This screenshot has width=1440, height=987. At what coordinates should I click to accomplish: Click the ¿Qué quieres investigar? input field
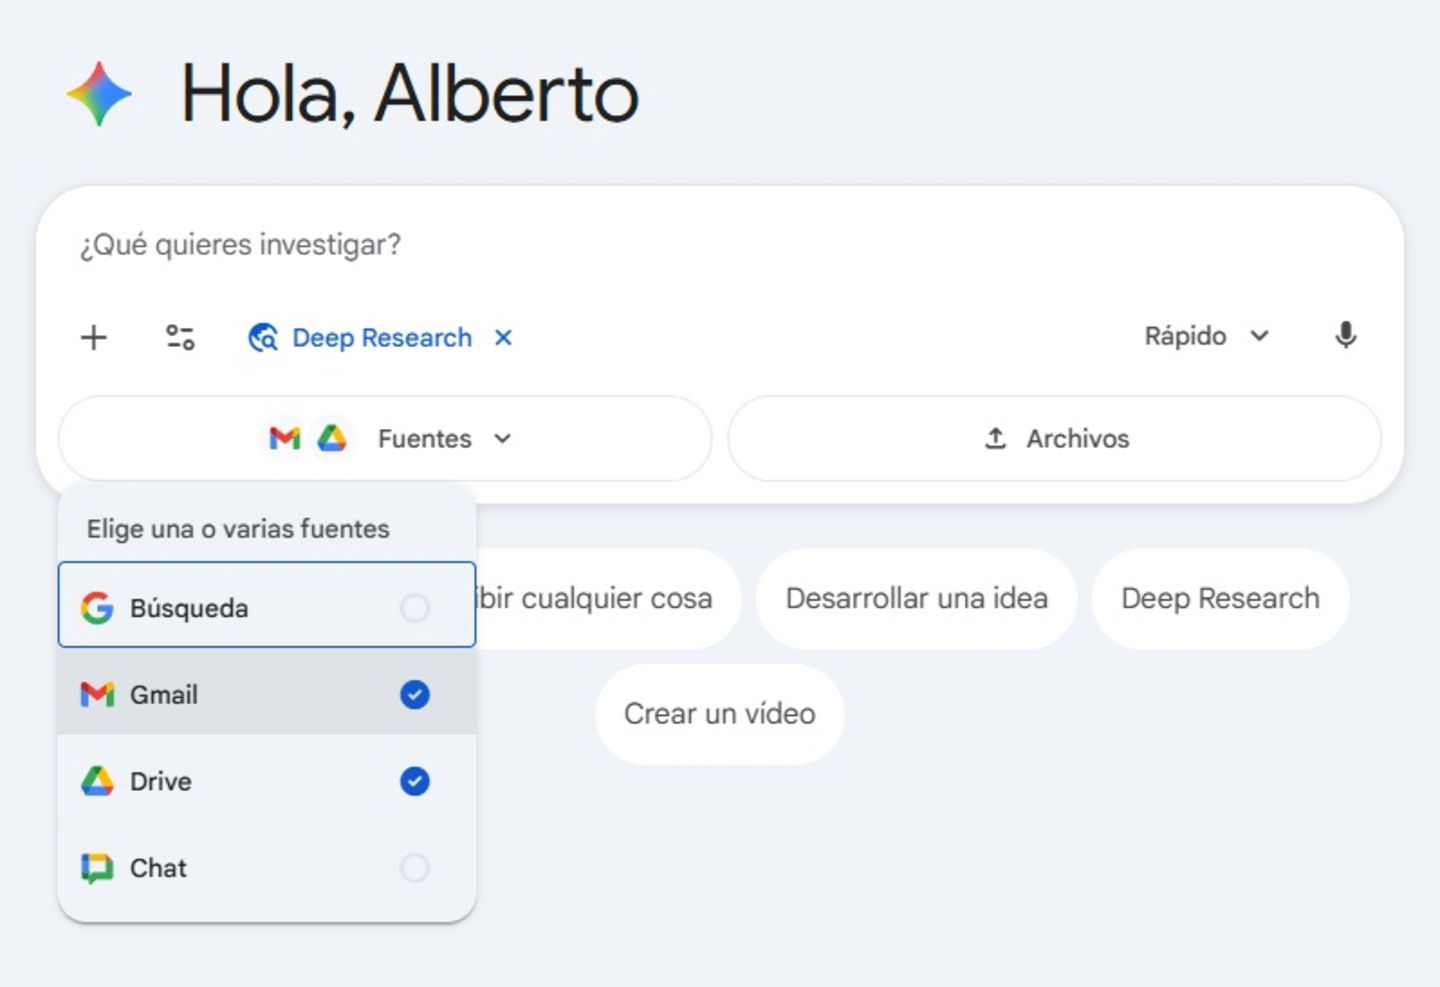pos(240,244)
